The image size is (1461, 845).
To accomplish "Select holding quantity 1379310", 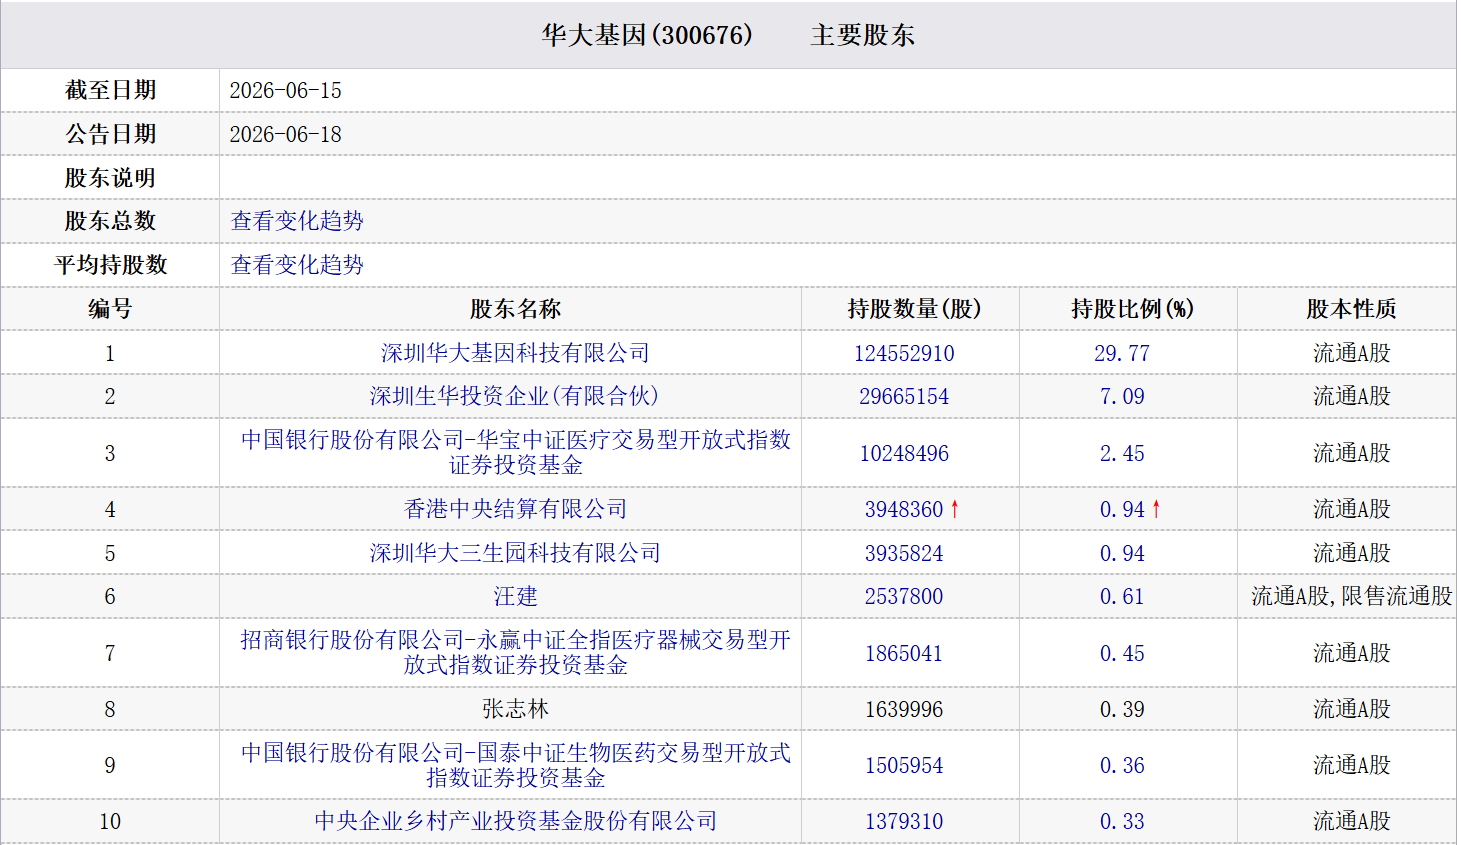I will [904, 821].
